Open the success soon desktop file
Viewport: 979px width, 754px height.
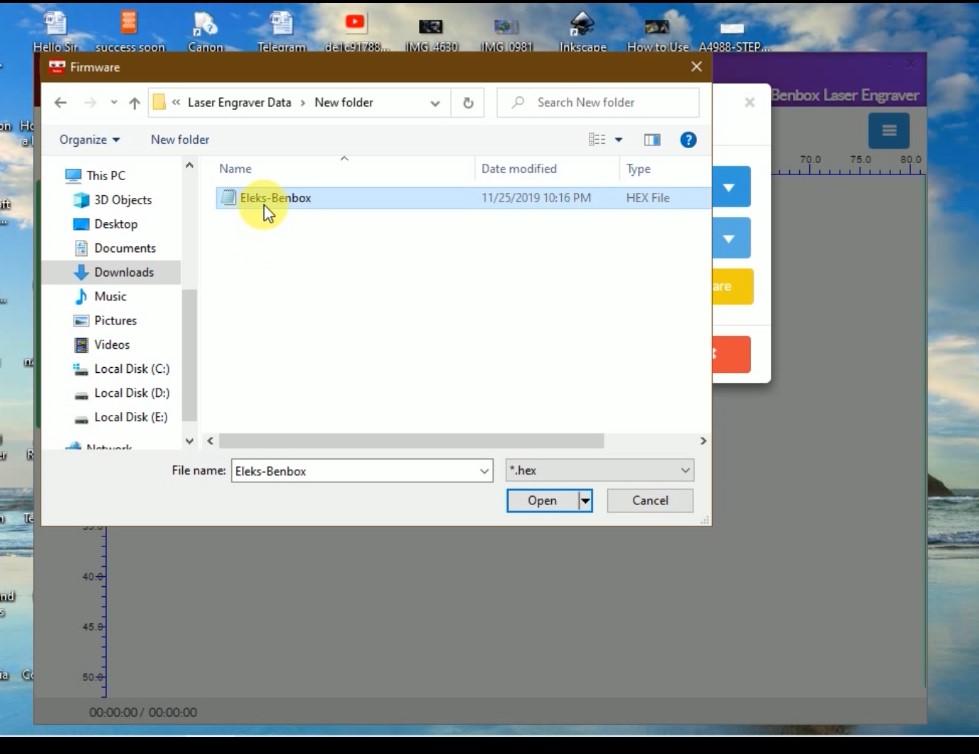(129, 31)
